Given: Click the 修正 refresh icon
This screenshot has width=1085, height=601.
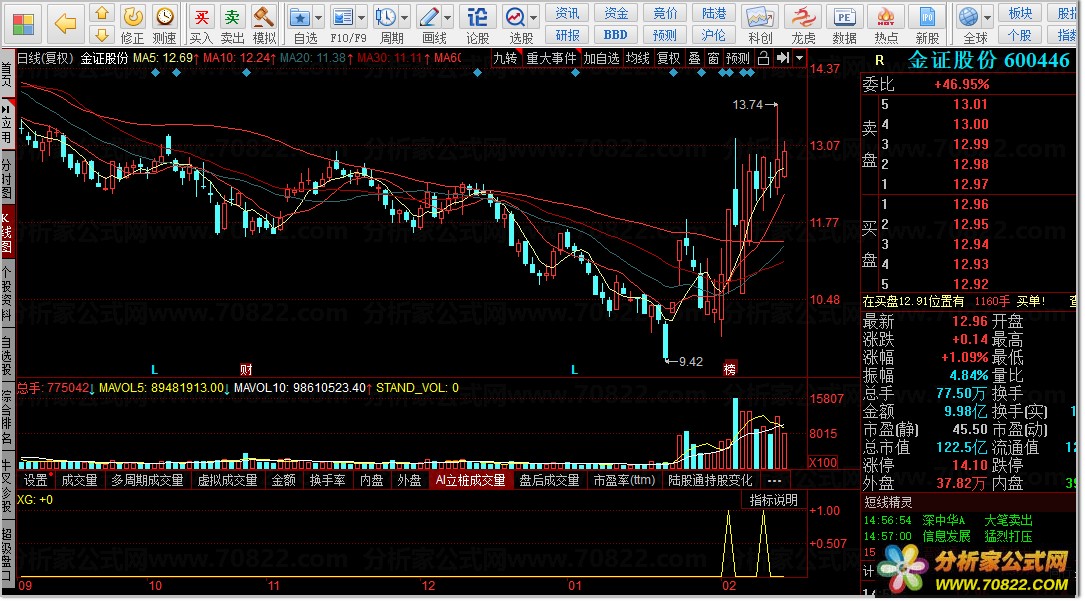Looking at the screenshot, I should tap(132, 17).
